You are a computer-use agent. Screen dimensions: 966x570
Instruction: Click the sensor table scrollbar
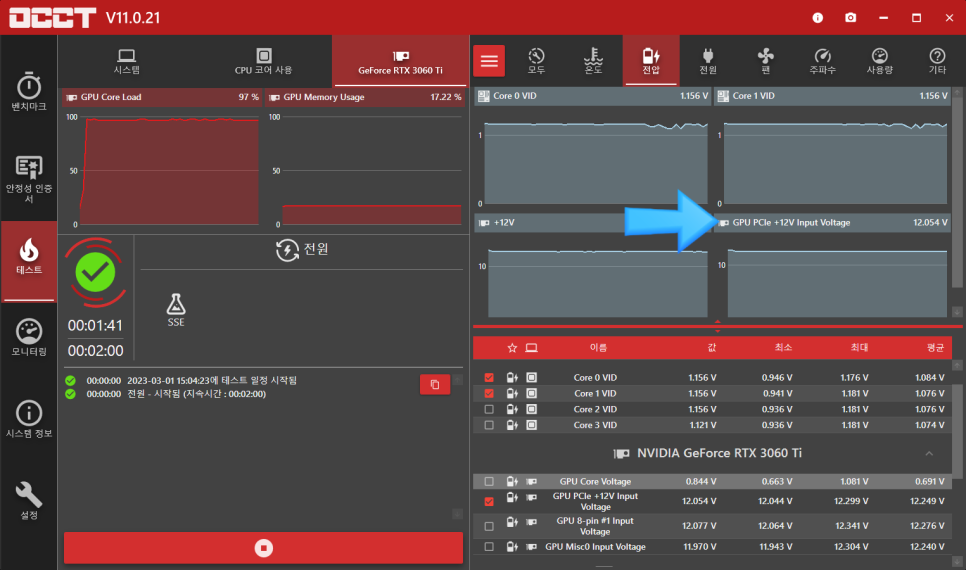tap(957, 431)
